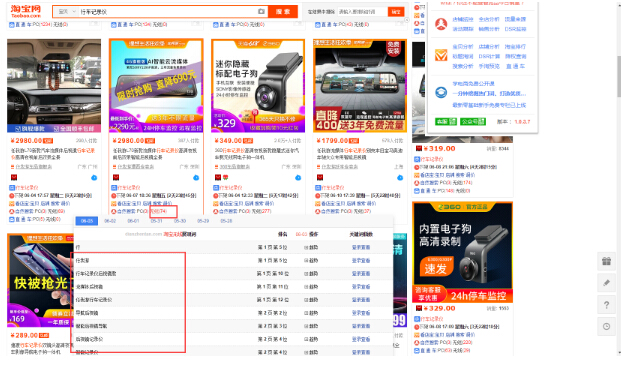Click the clock history icon in right sidebar

coord(606,327)
